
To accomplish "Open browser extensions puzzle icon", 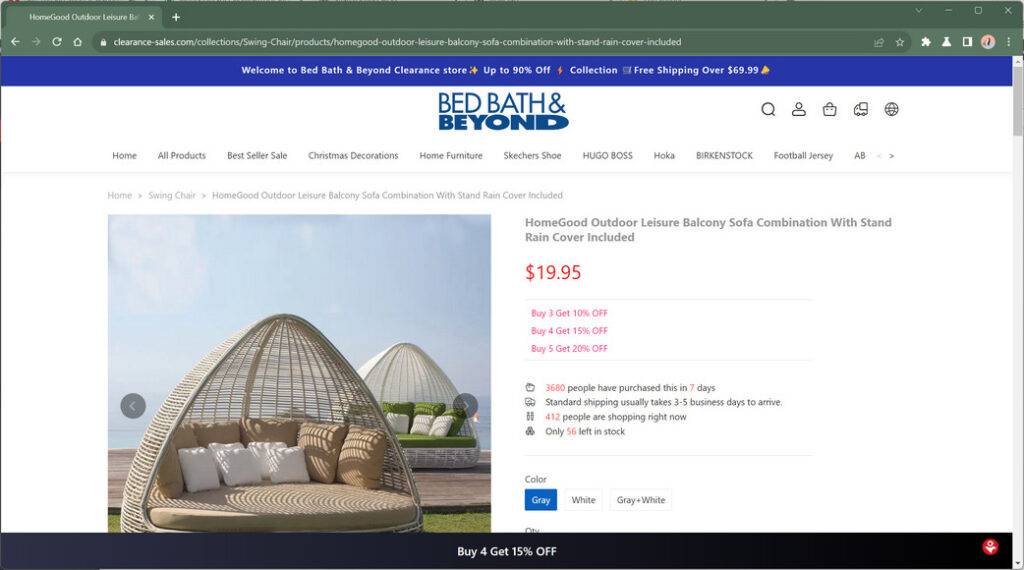I will pyautogui.click(x=925, y=42).
